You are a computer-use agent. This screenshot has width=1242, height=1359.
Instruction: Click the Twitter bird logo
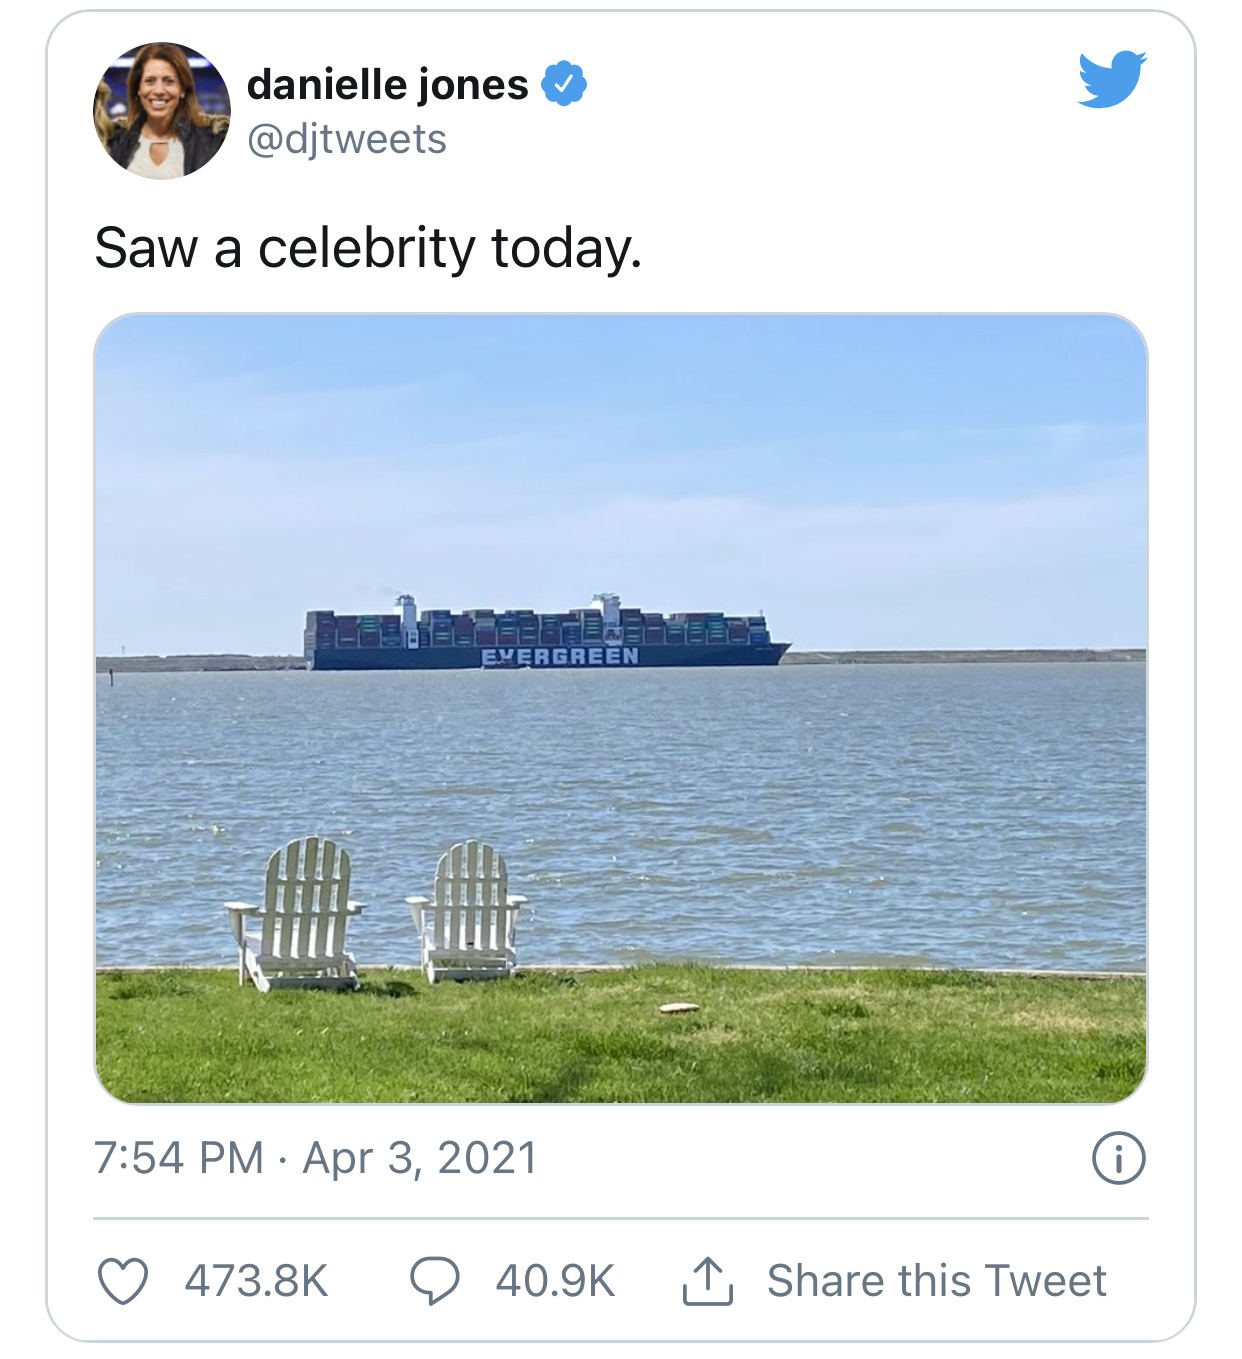(1112, 78)
